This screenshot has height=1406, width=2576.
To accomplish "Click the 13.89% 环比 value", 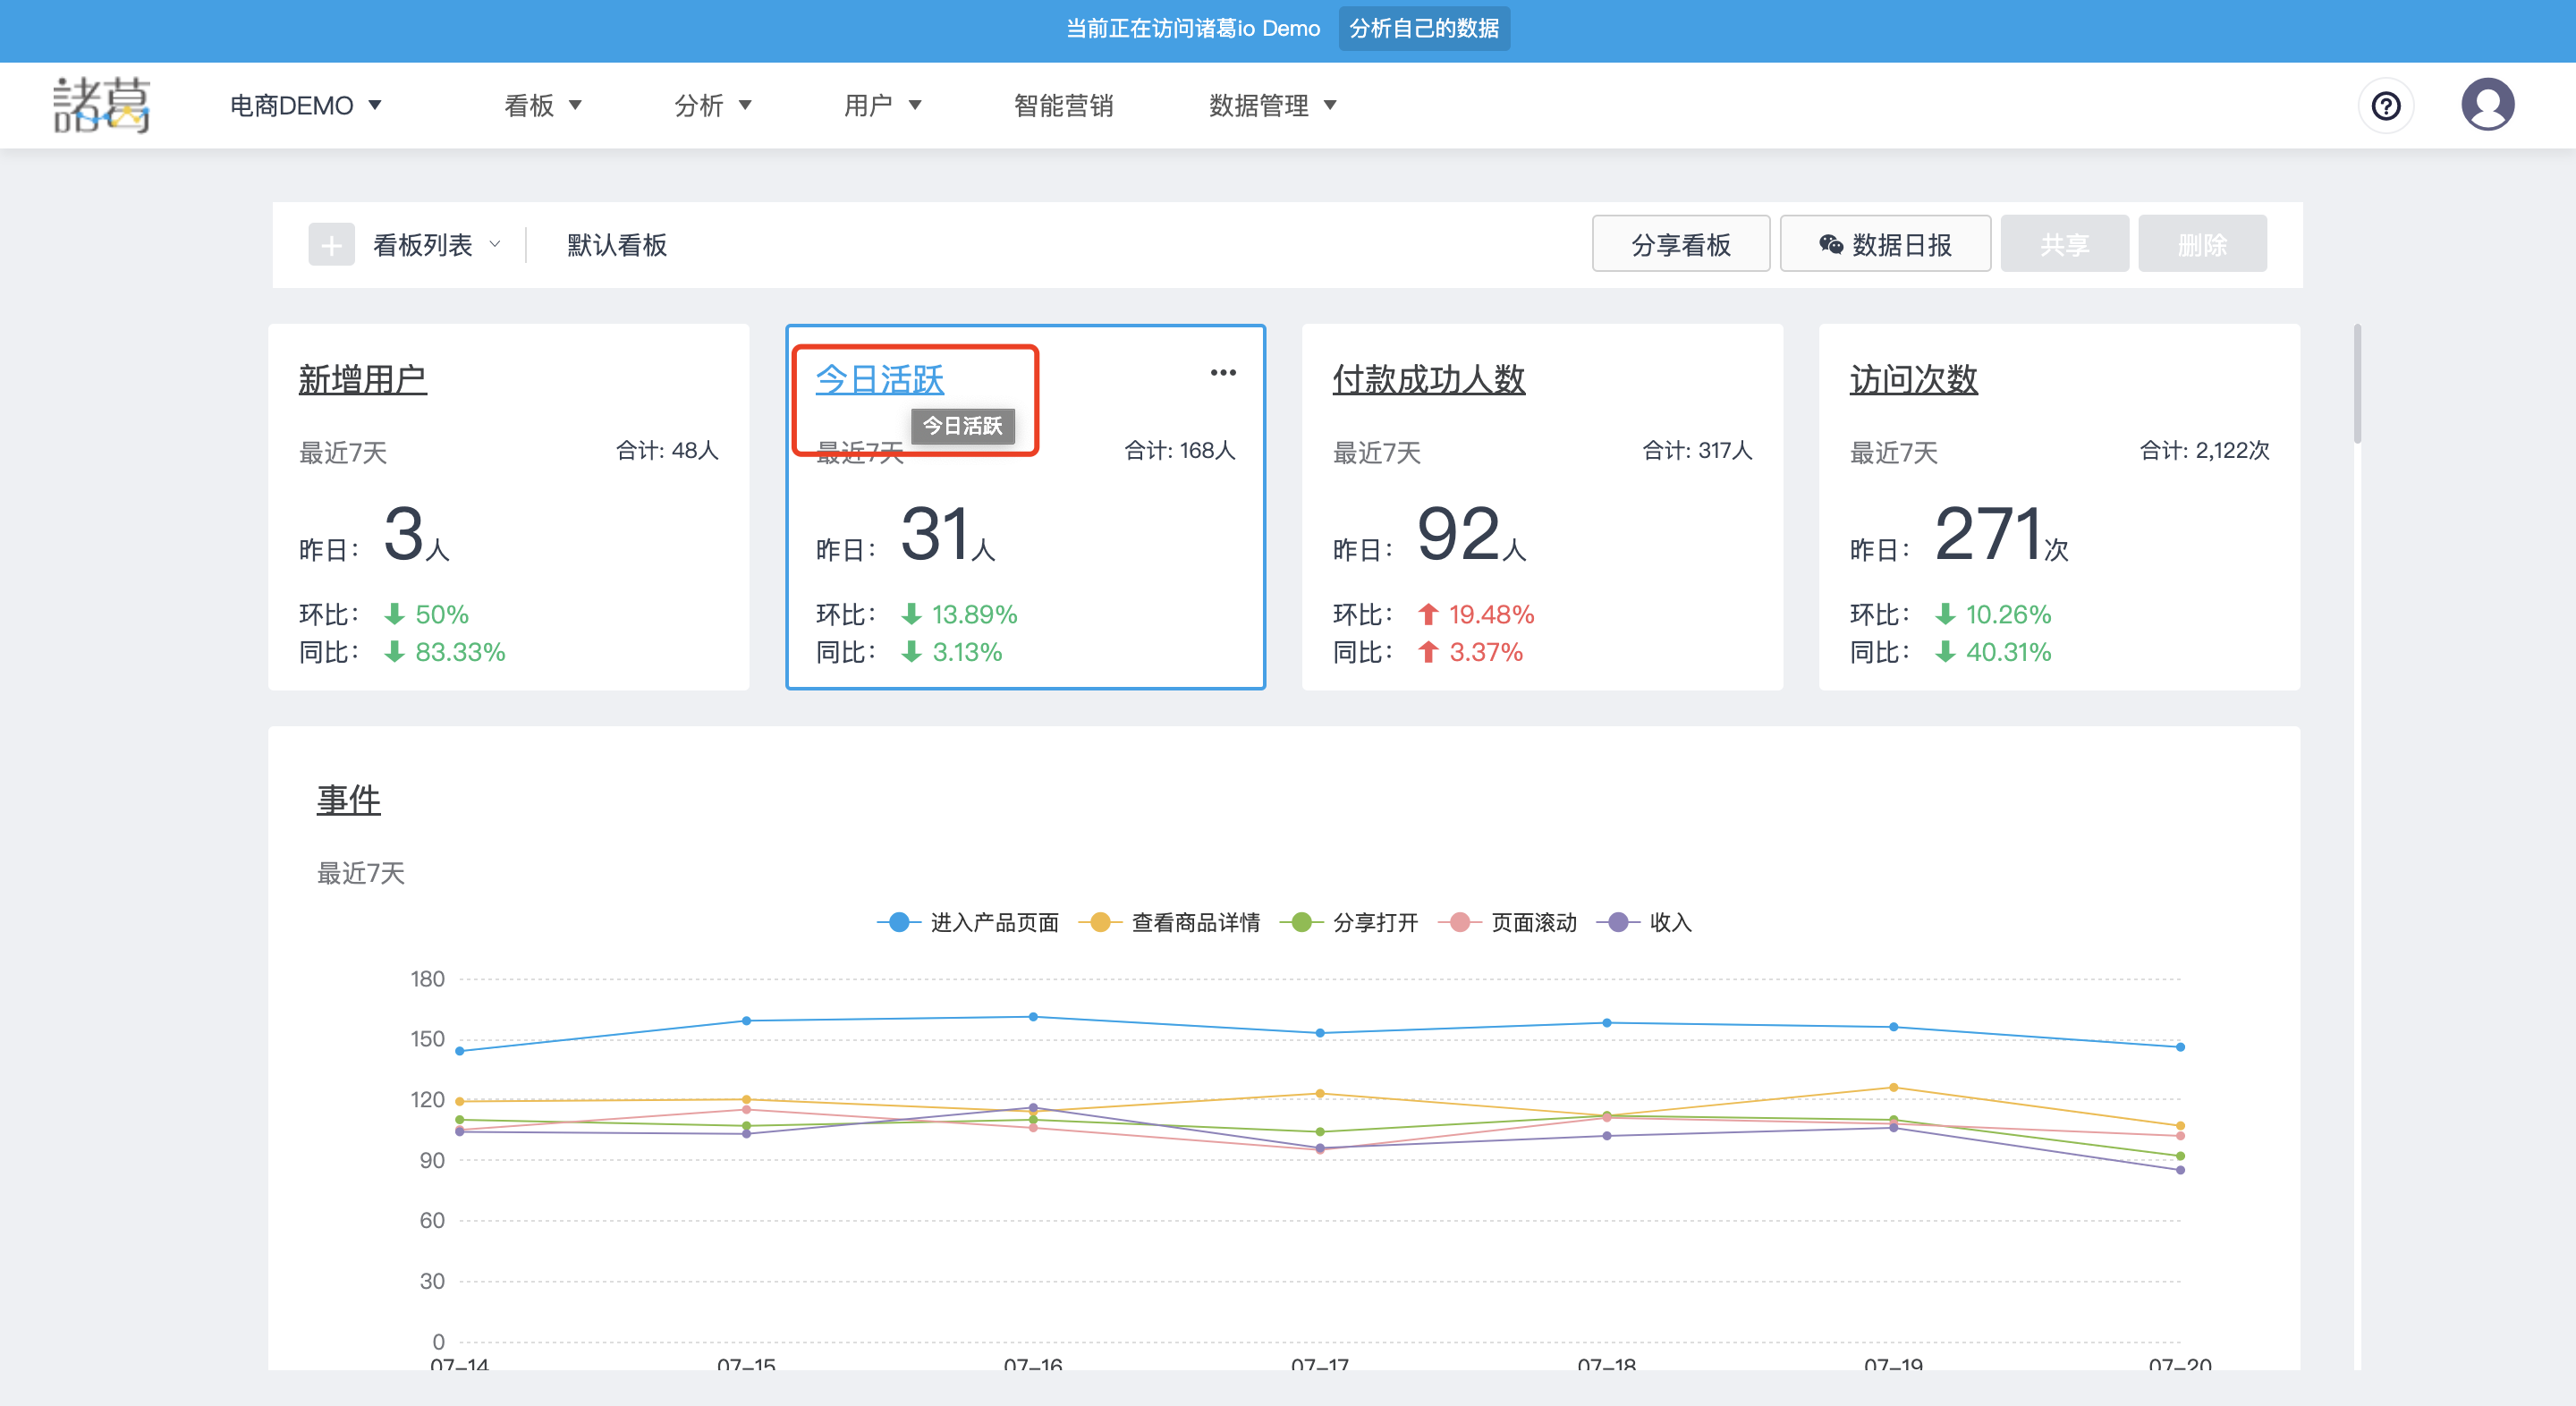I will coord(974,614).
